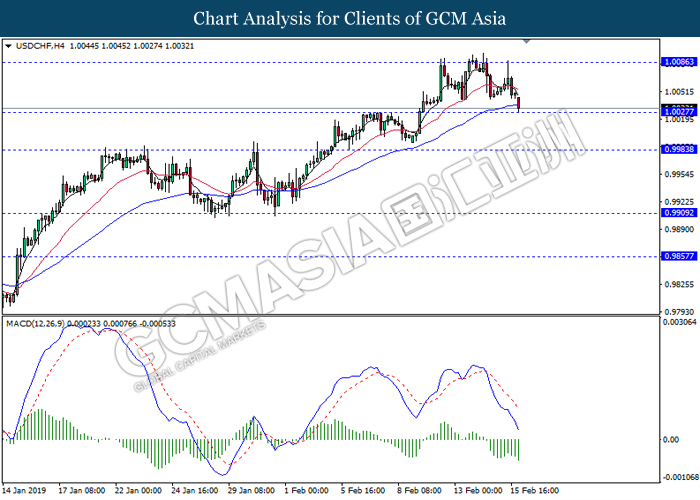Click the 14 Jan 2019 date label
This screenshot has width=700, height=500.
click(24, 490)
